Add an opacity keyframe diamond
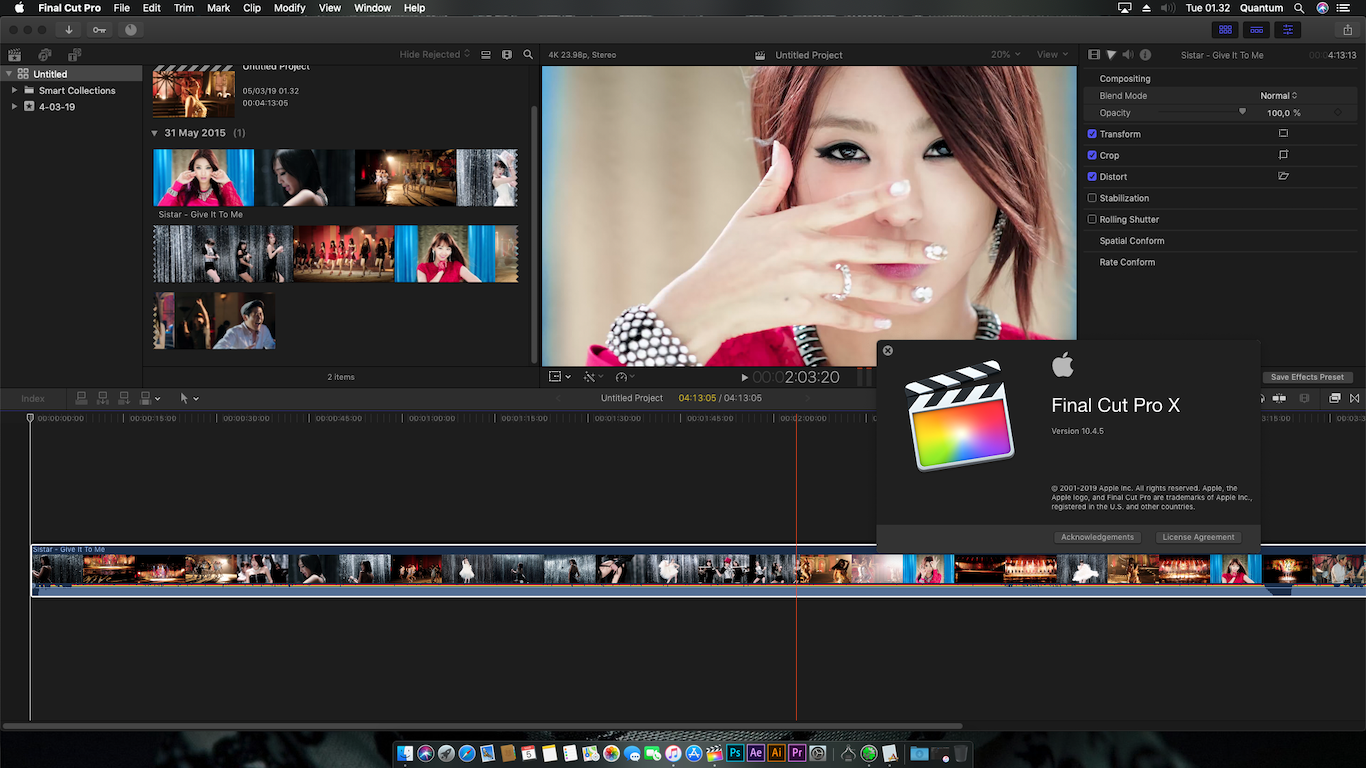This screenshot has width=1366, height=768. [x=1338, y=113]
